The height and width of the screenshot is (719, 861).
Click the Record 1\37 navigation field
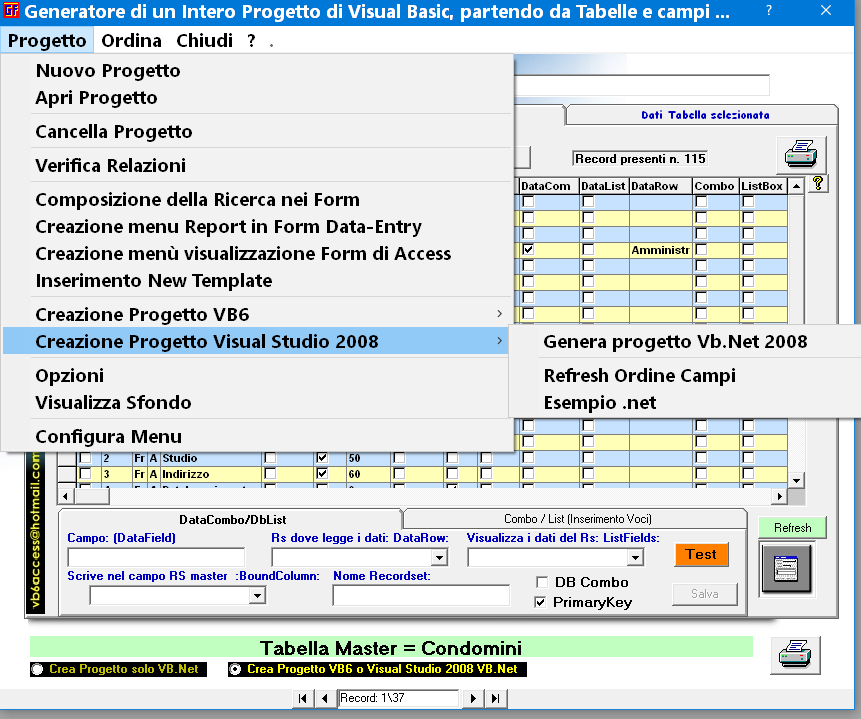point(398,698)
